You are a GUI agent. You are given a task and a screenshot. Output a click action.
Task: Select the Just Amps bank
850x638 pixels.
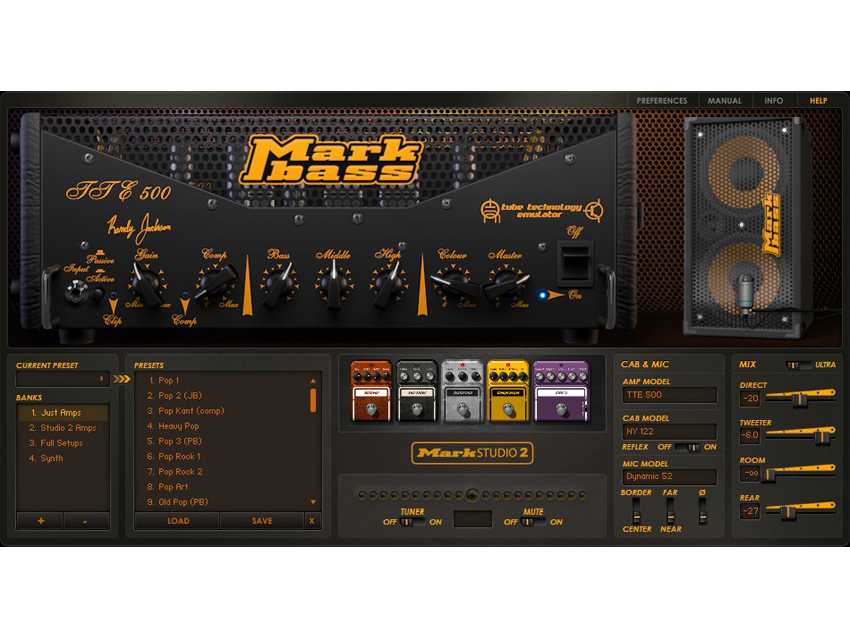pyautogui.click(x=63, y=413)
